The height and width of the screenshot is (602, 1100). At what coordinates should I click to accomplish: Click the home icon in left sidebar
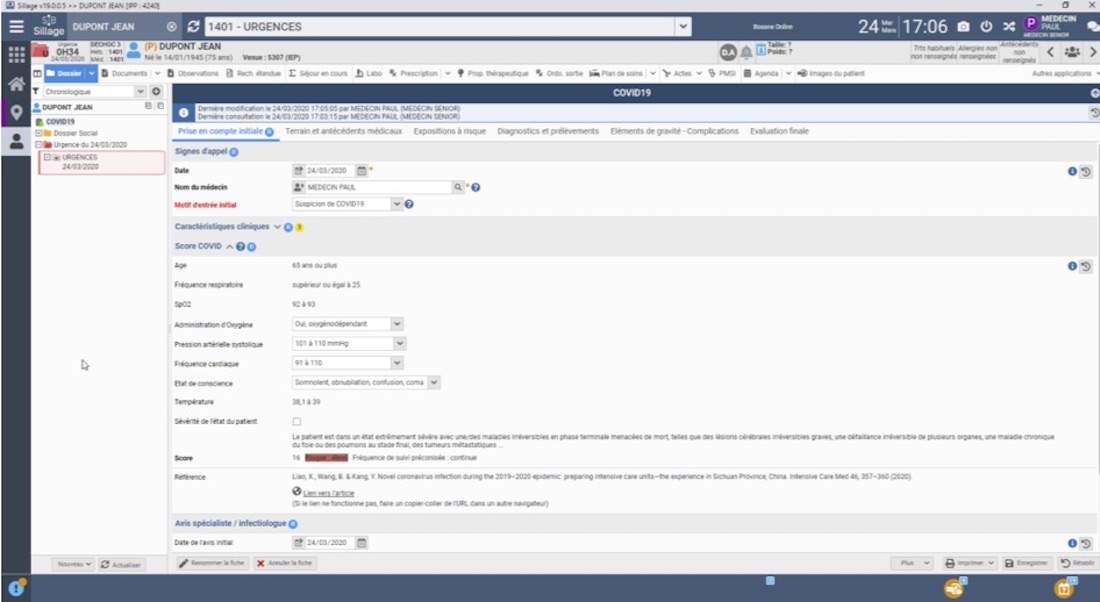(16, 84)
